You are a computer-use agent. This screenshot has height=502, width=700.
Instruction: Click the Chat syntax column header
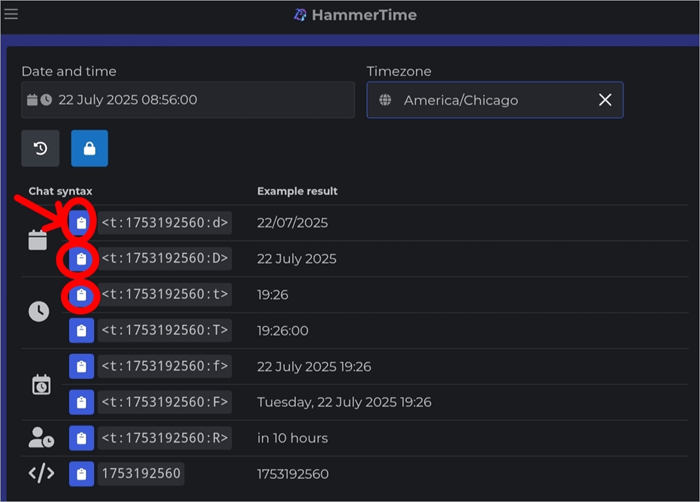[60, 191]
